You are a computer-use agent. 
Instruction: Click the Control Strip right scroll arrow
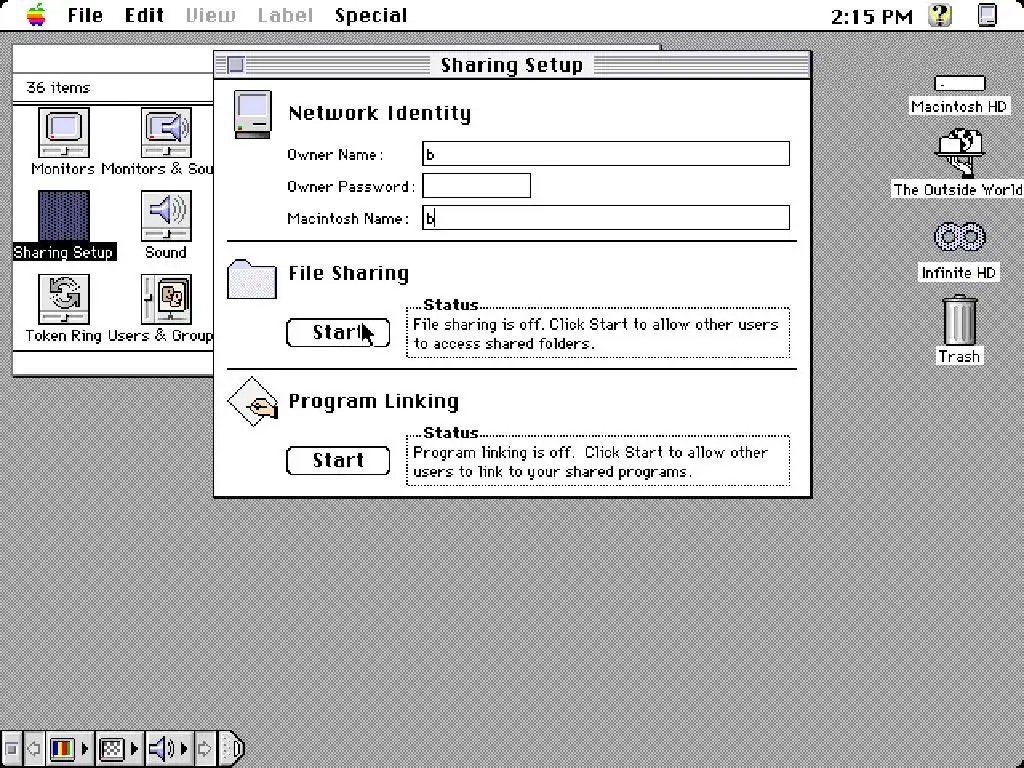(204, 748)
